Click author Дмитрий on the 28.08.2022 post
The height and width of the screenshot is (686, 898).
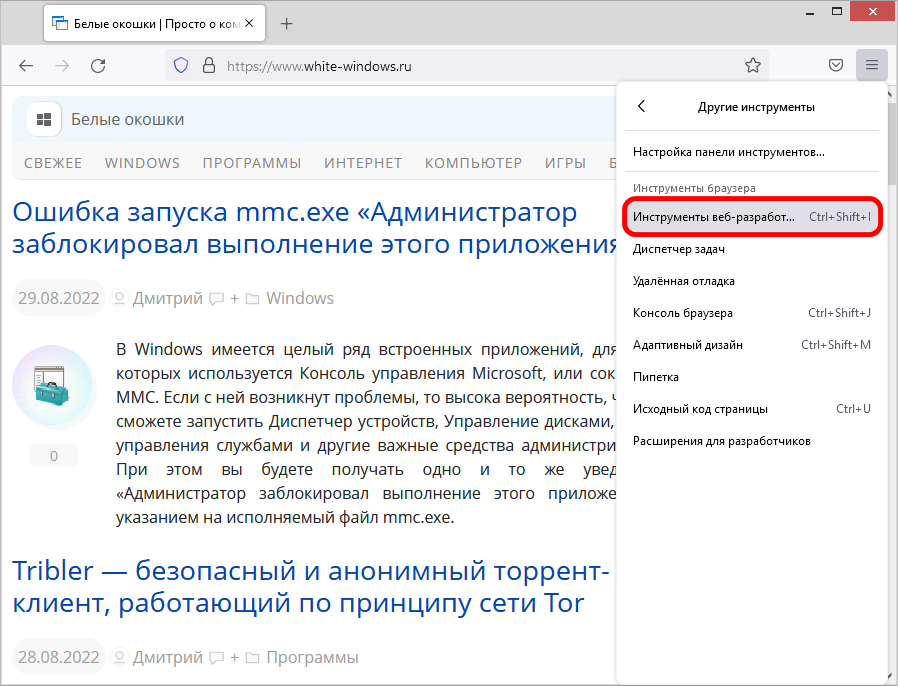[168, 657]
